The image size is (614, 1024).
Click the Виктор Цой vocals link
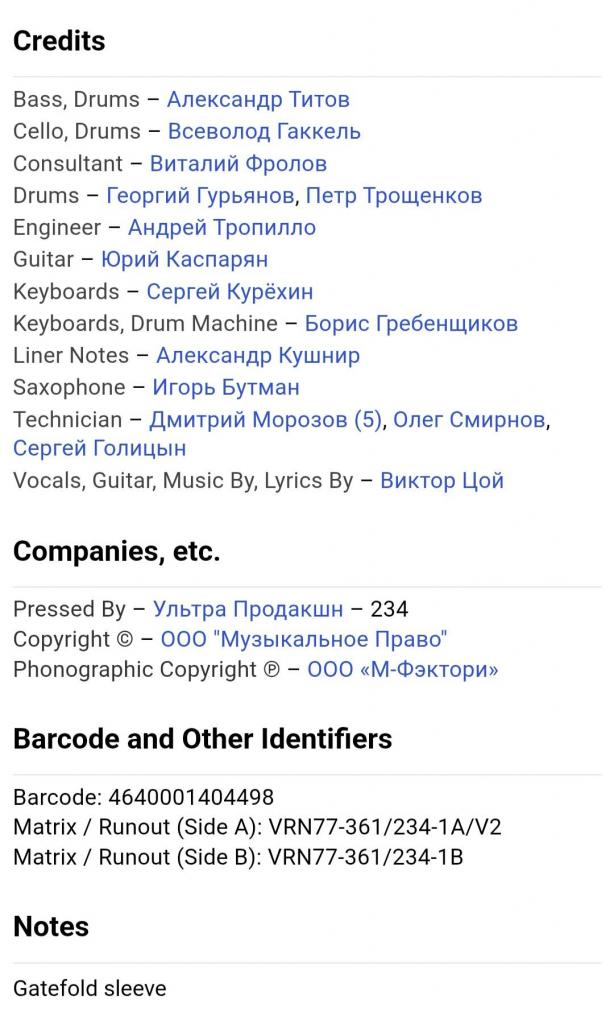[x=442, y=481]
